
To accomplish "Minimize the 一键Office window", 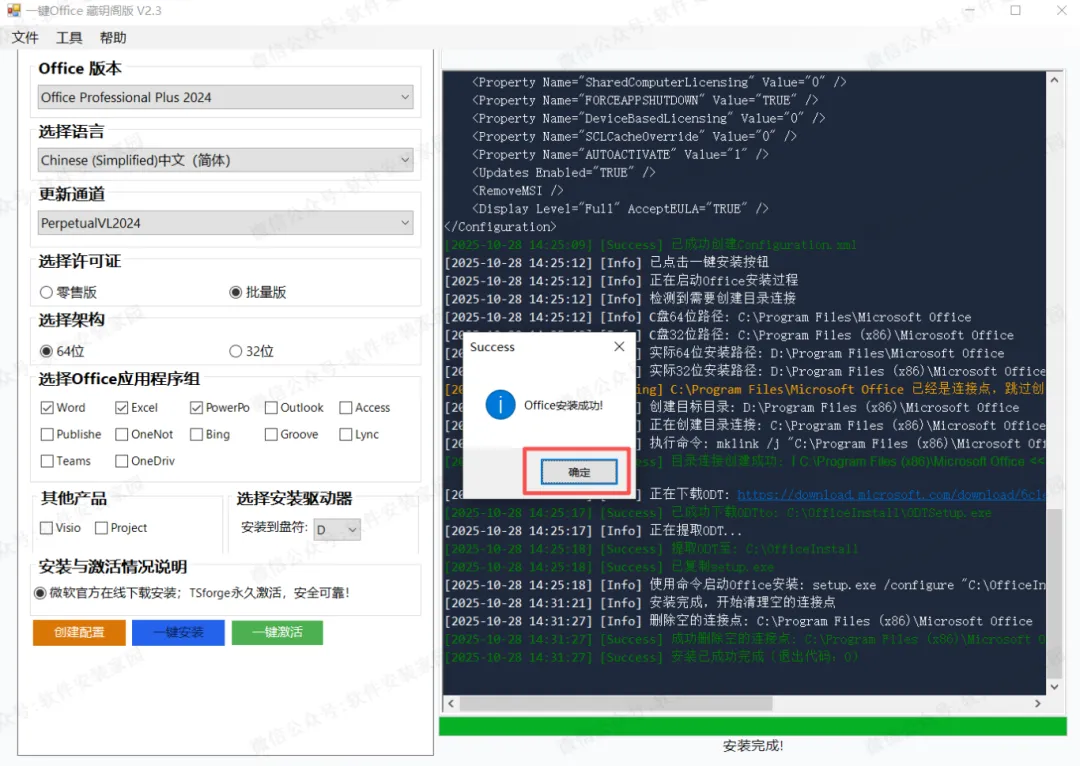I will [969, 10].
